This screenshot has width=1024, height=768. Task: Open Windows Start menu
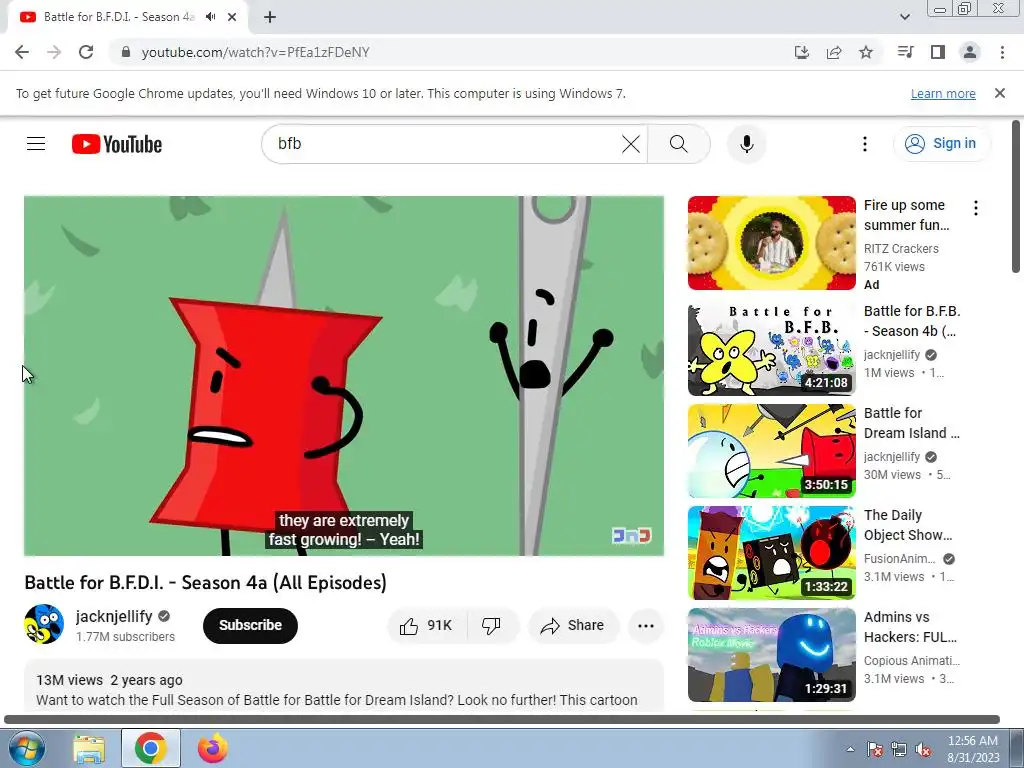point(25,748)
